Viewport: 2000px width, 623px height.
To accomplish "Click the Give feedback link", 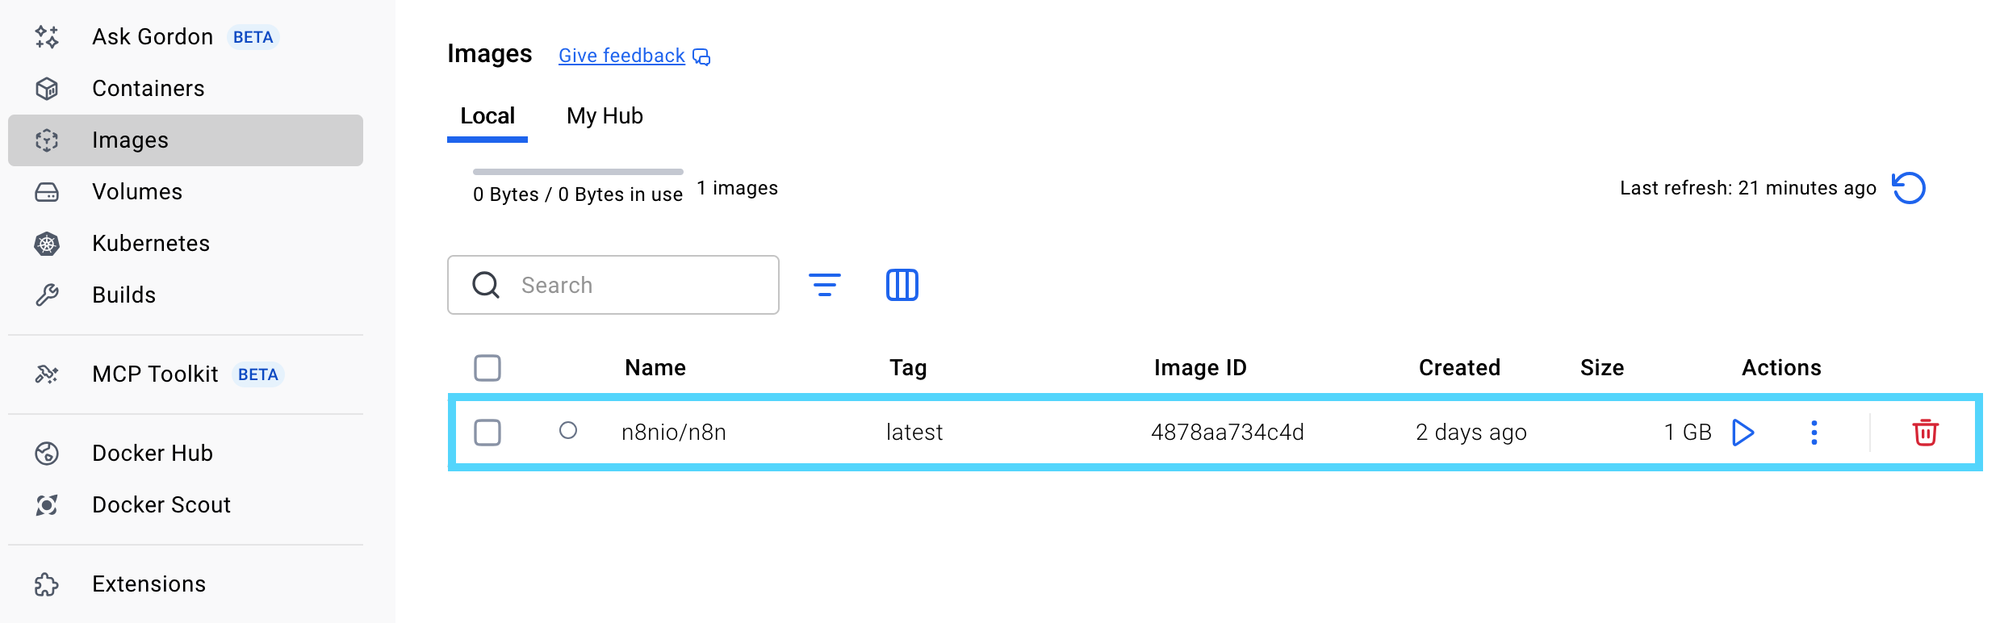I will click(622, 56).
